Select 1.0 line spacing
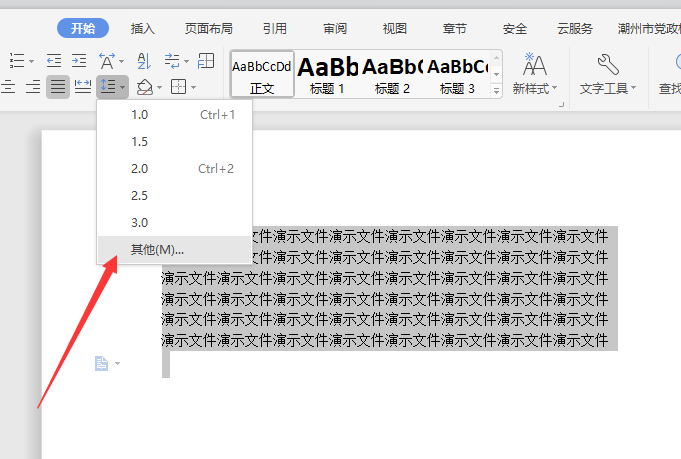The height and width of the screenshot is (459, 681). coord(175,115)
